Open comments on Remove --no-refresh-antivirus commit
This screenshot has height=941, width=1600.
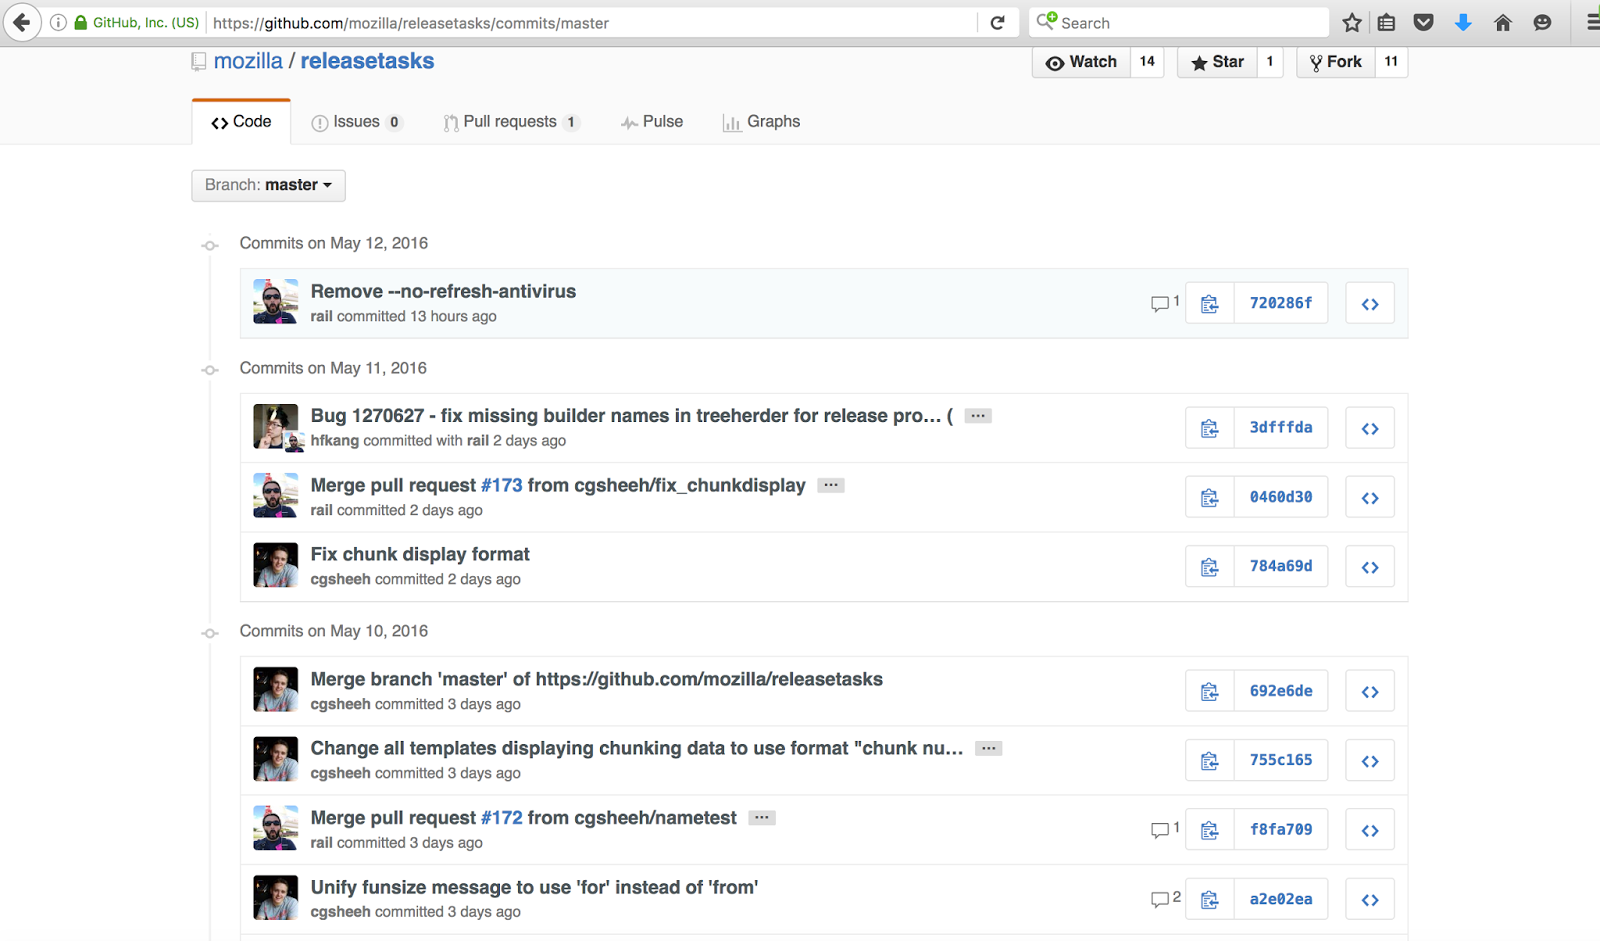click(1164, 303)
